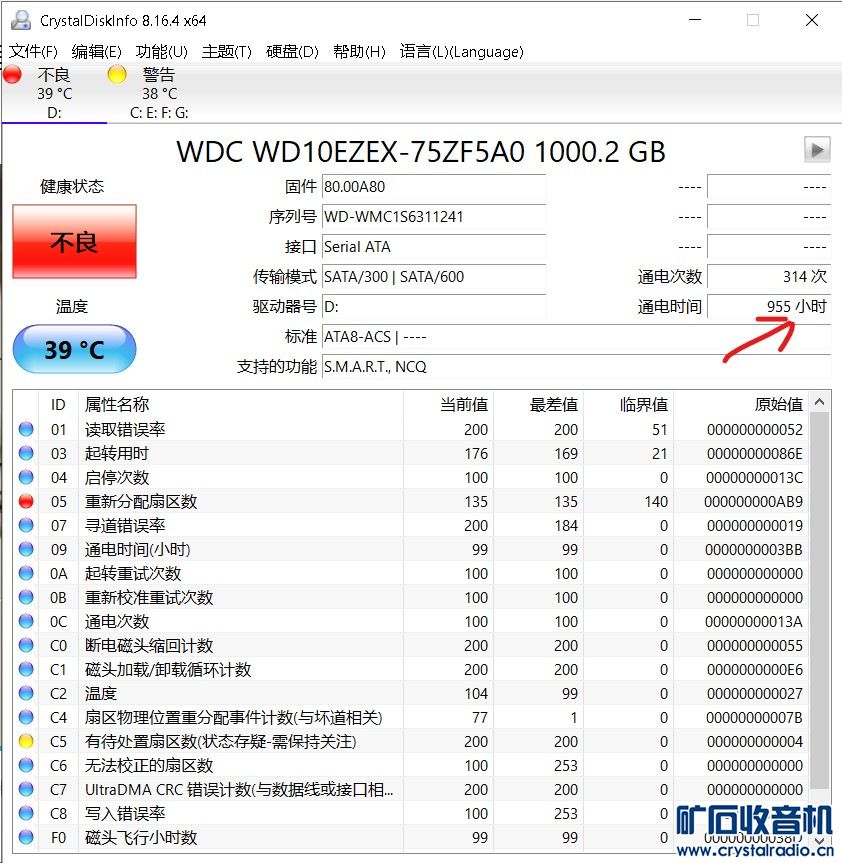Open the 文件(F) menu
The width and height of the screenshot is (842, 863).
(34, 52)
